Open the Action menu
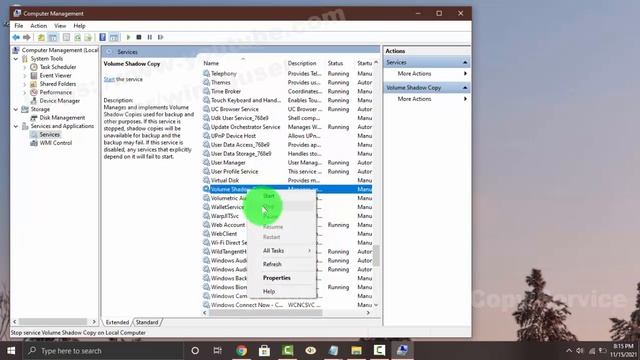Screen dimensions: 640x360 pos(38,26)
